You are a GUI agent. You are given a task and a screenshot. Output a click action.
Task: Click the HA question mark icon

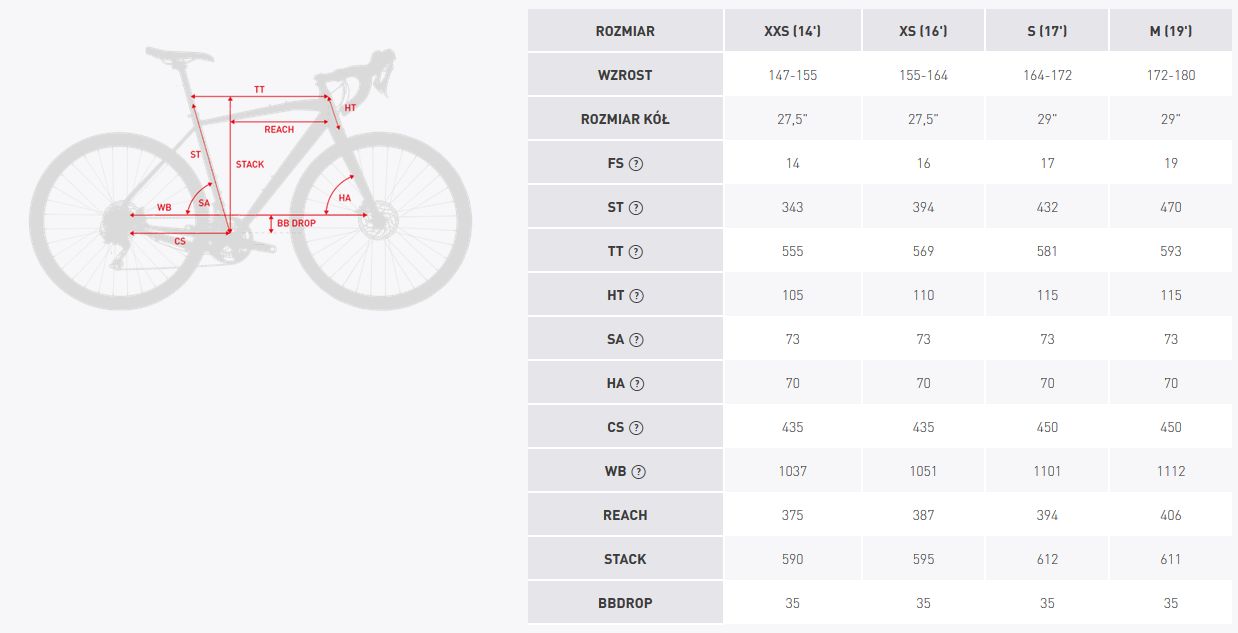pyautogui.click(x=637, y=383)
